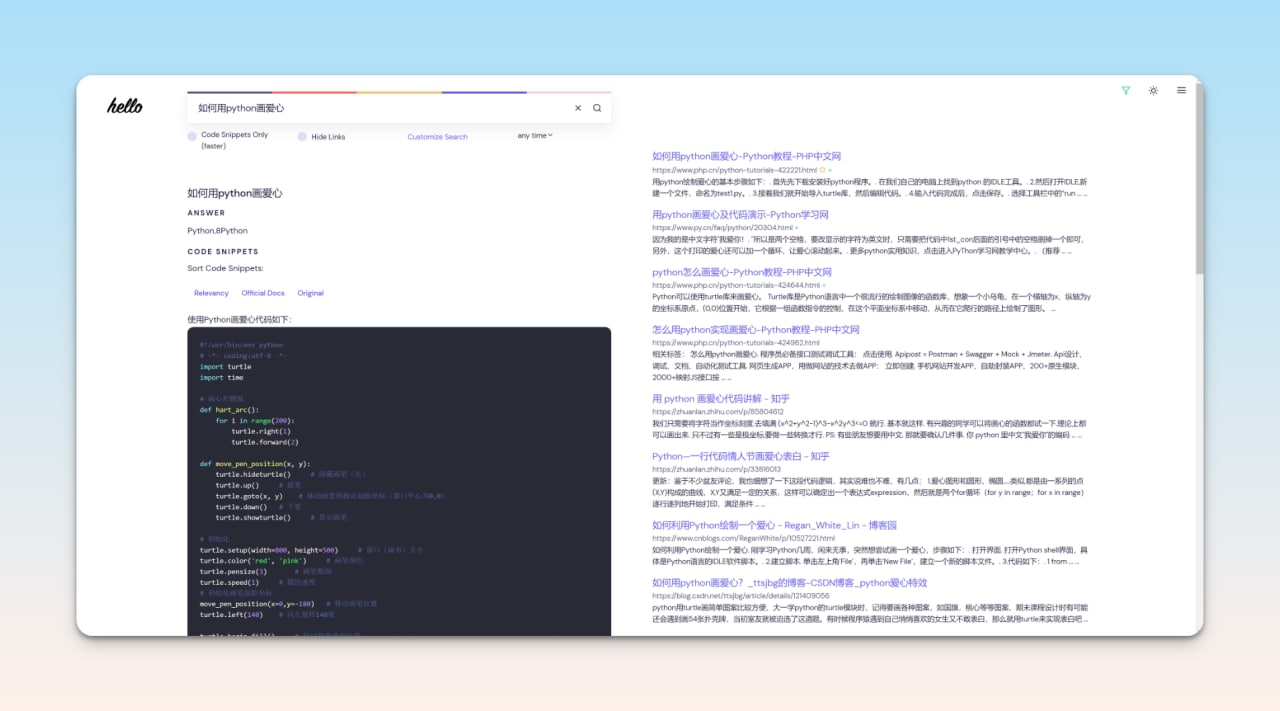The height and width of the screenshot is (711, 1280).
Task: Click the magnifier search icon
Action: (x=597, y=108)
